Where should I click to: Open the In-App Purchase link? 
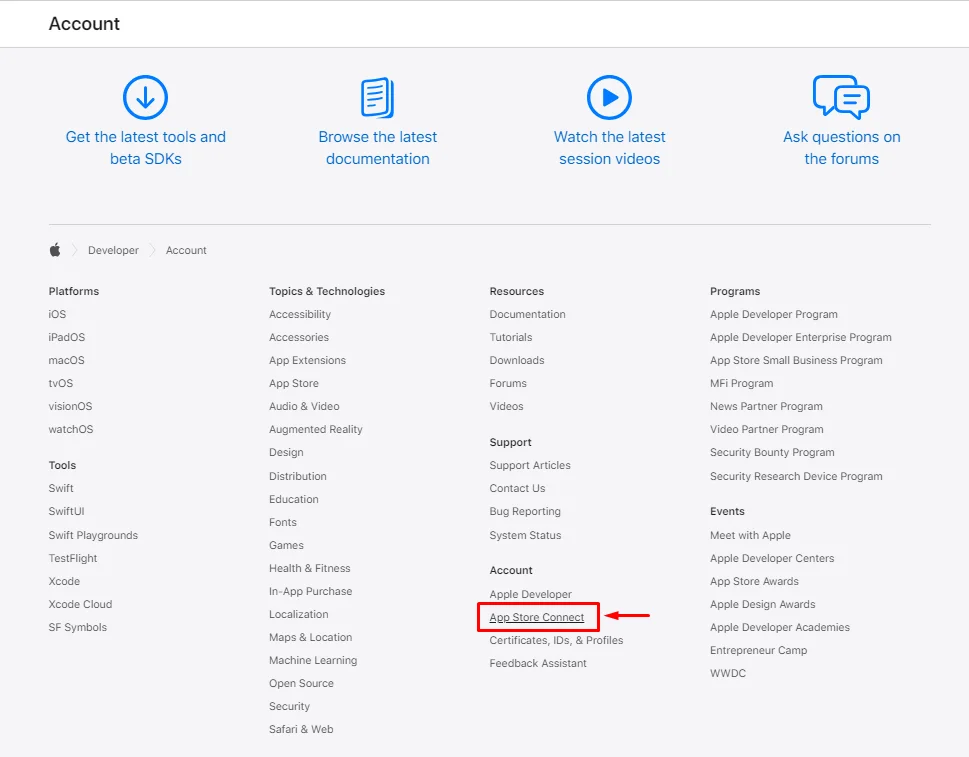click(310, 591)
